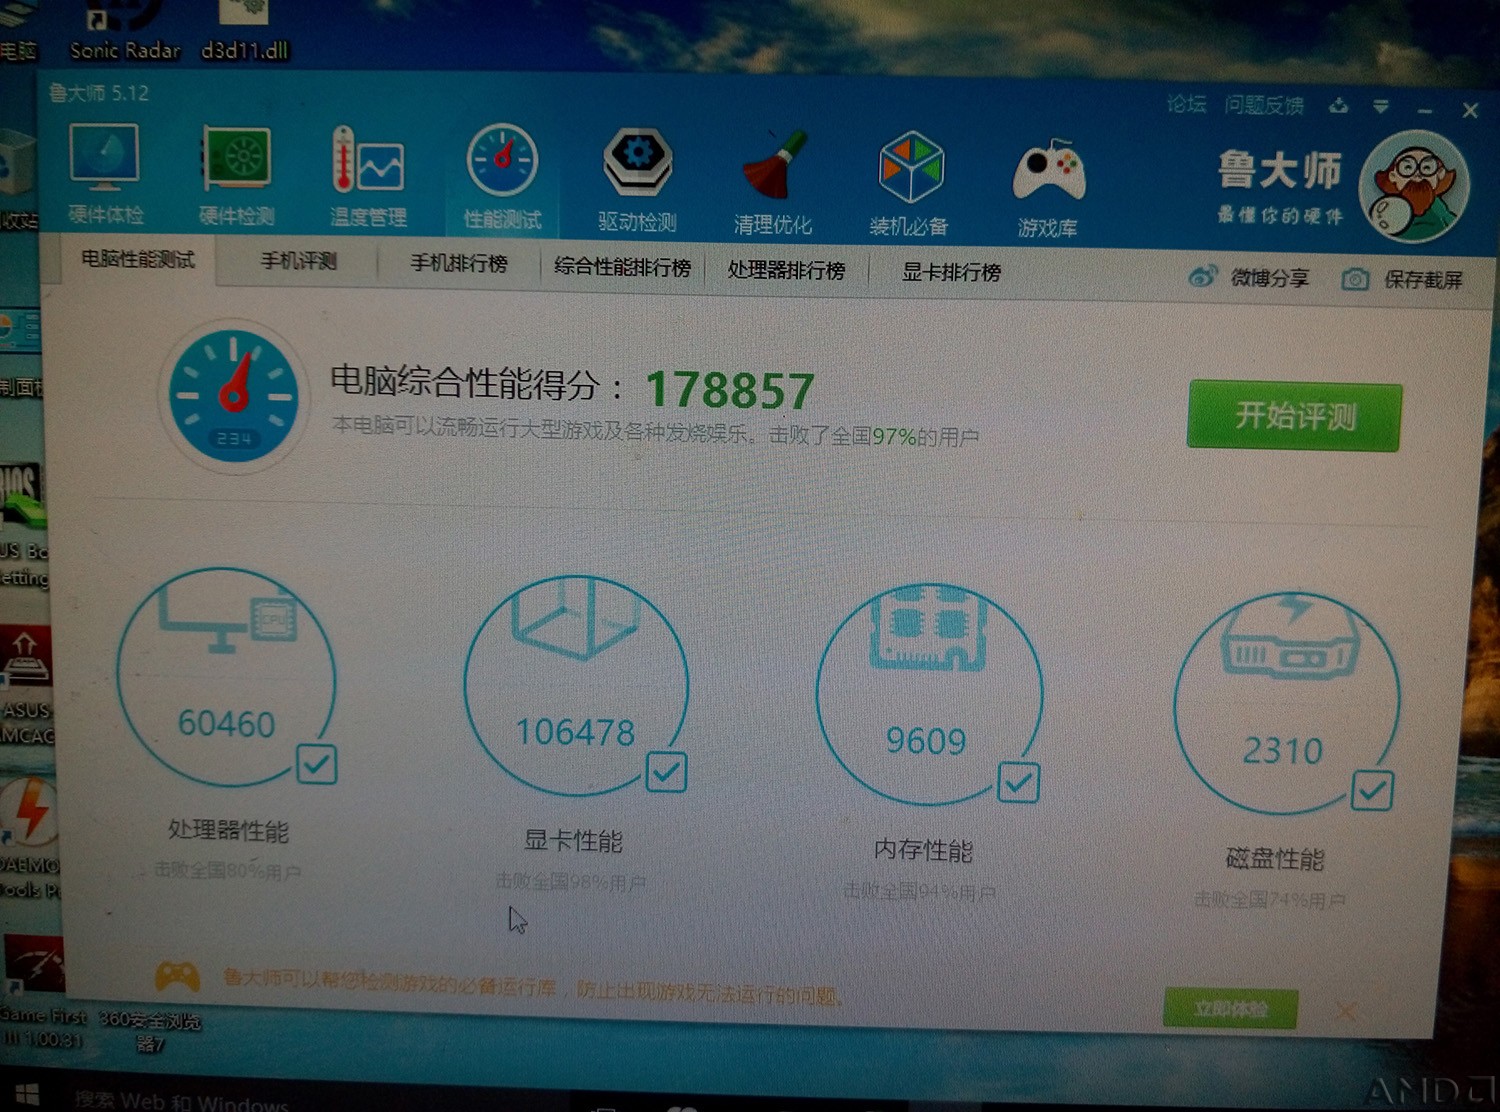The width and height of the screenshot is (1500, 1112).
Task: Open title bar dropdown menu arrow
Action: point(1381,106)
